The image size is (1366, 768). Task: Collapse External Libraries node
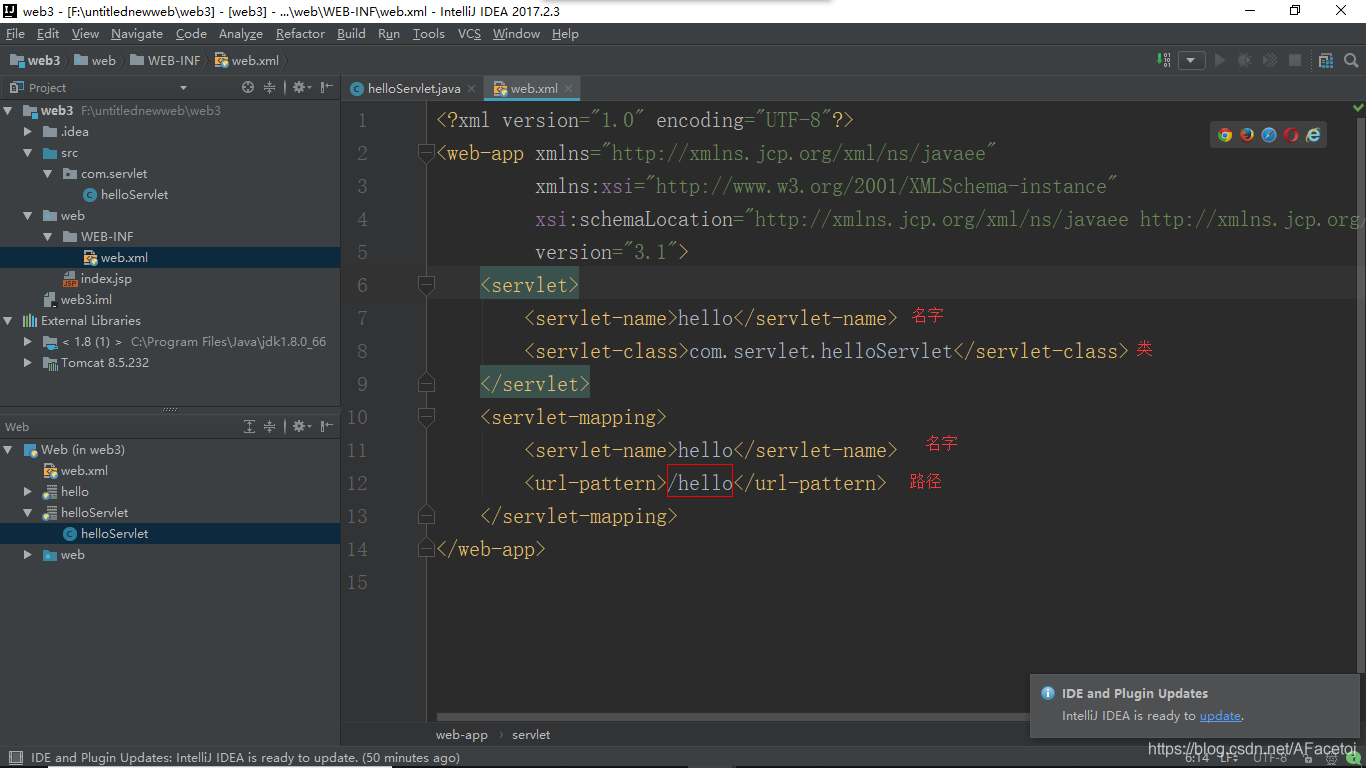9,321
